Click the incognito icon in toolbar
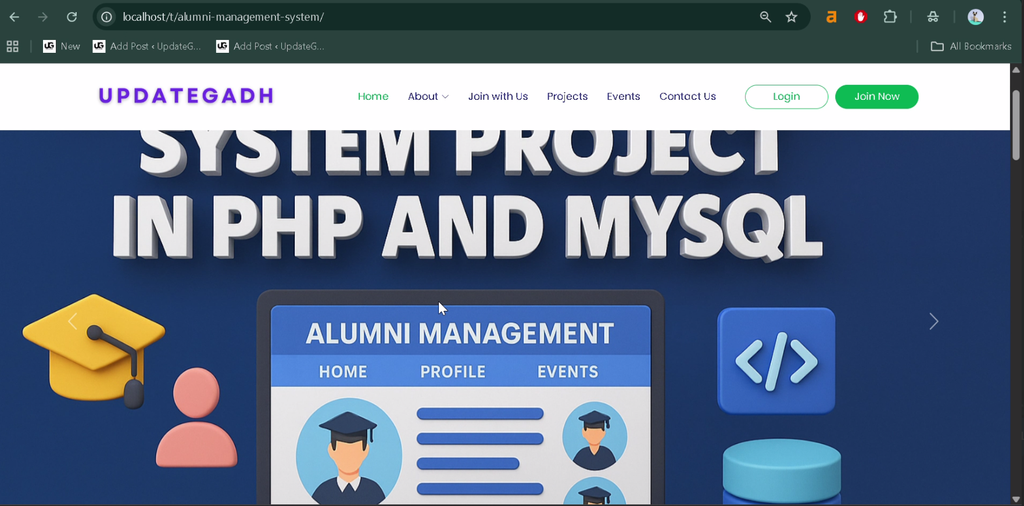1024x506 pixels. [933, 17]
